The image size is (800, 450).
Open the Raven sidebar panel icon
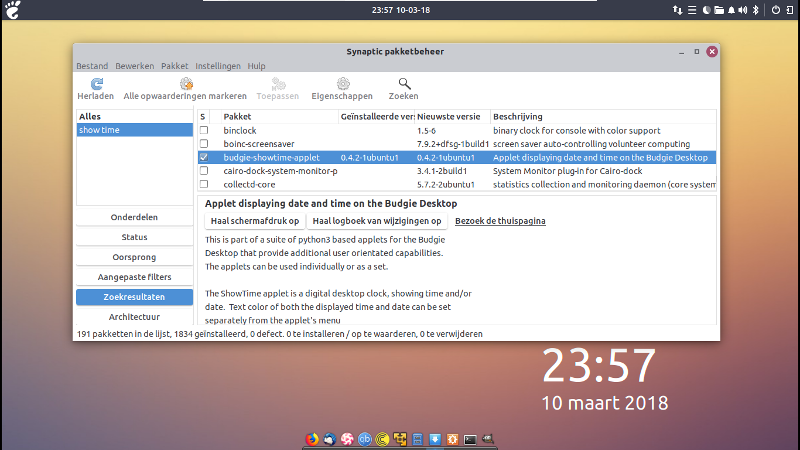789,10
